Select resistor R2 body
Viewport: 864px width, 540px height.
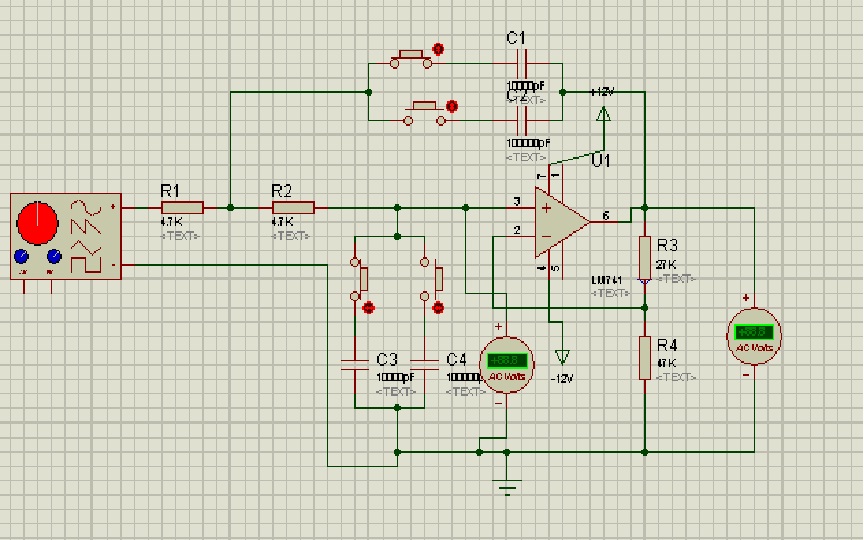click(x=293, y=208)
